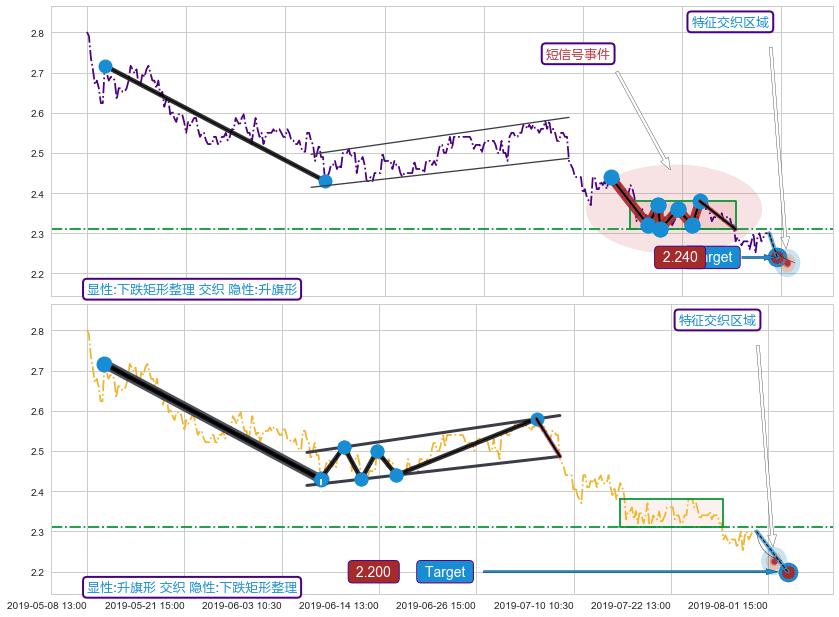Click the target endpoint marker at 2.2 in lower chart
839x617 pixels.
788,572
